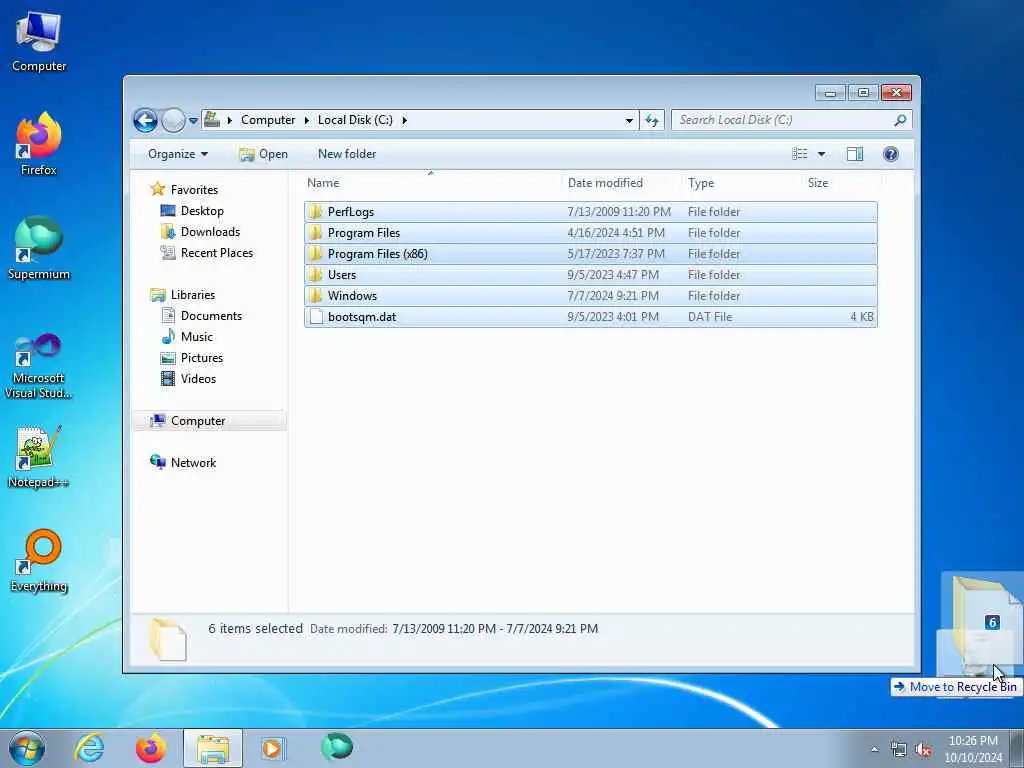Click the Forward navigation arrow in Explorer
1024x768 pixels.
pos(173,120)
